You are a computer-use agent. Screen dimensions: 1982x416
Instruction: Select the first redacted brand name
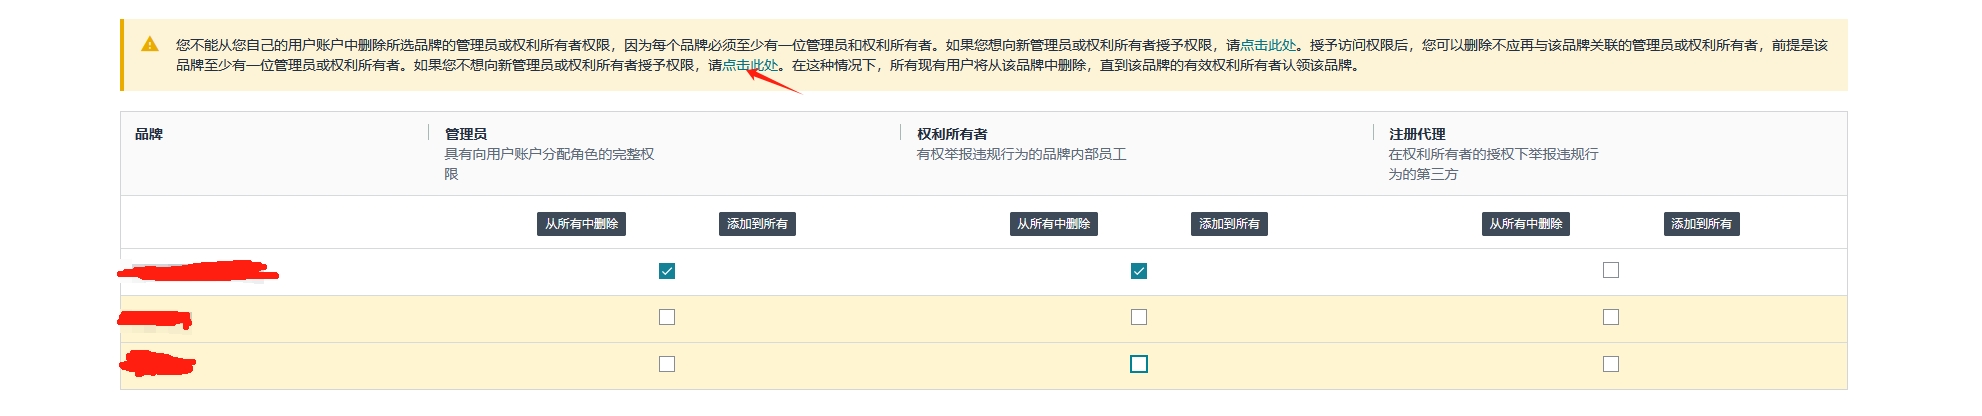pyautogui.click(x=198, y=272)
